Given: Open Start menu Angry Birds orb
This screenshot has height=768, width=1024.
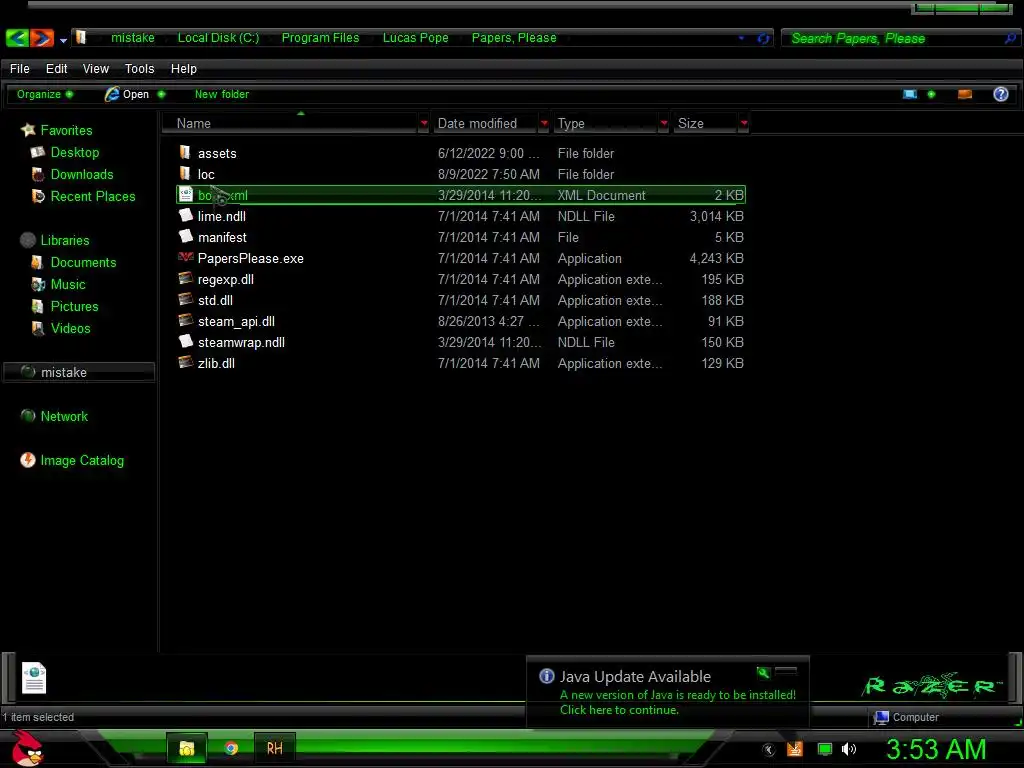Looking at the screenshot, I should point(27,748).
